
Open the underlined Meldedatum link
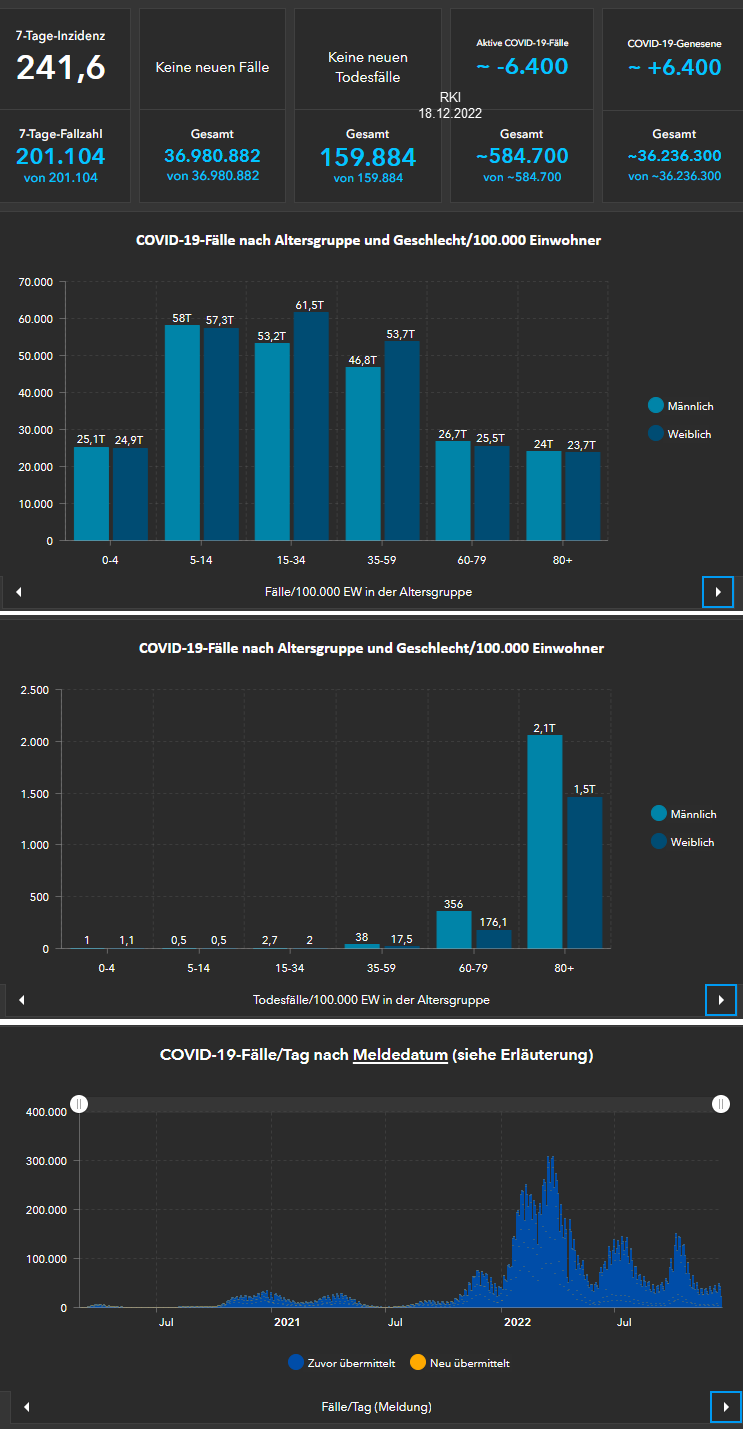tap(400, 1055)
